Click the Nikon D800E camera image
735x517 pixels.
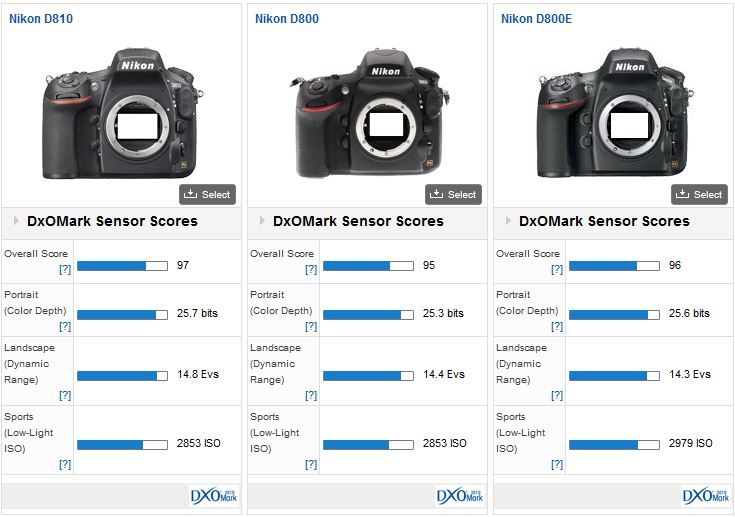click(x=614, y=112)
